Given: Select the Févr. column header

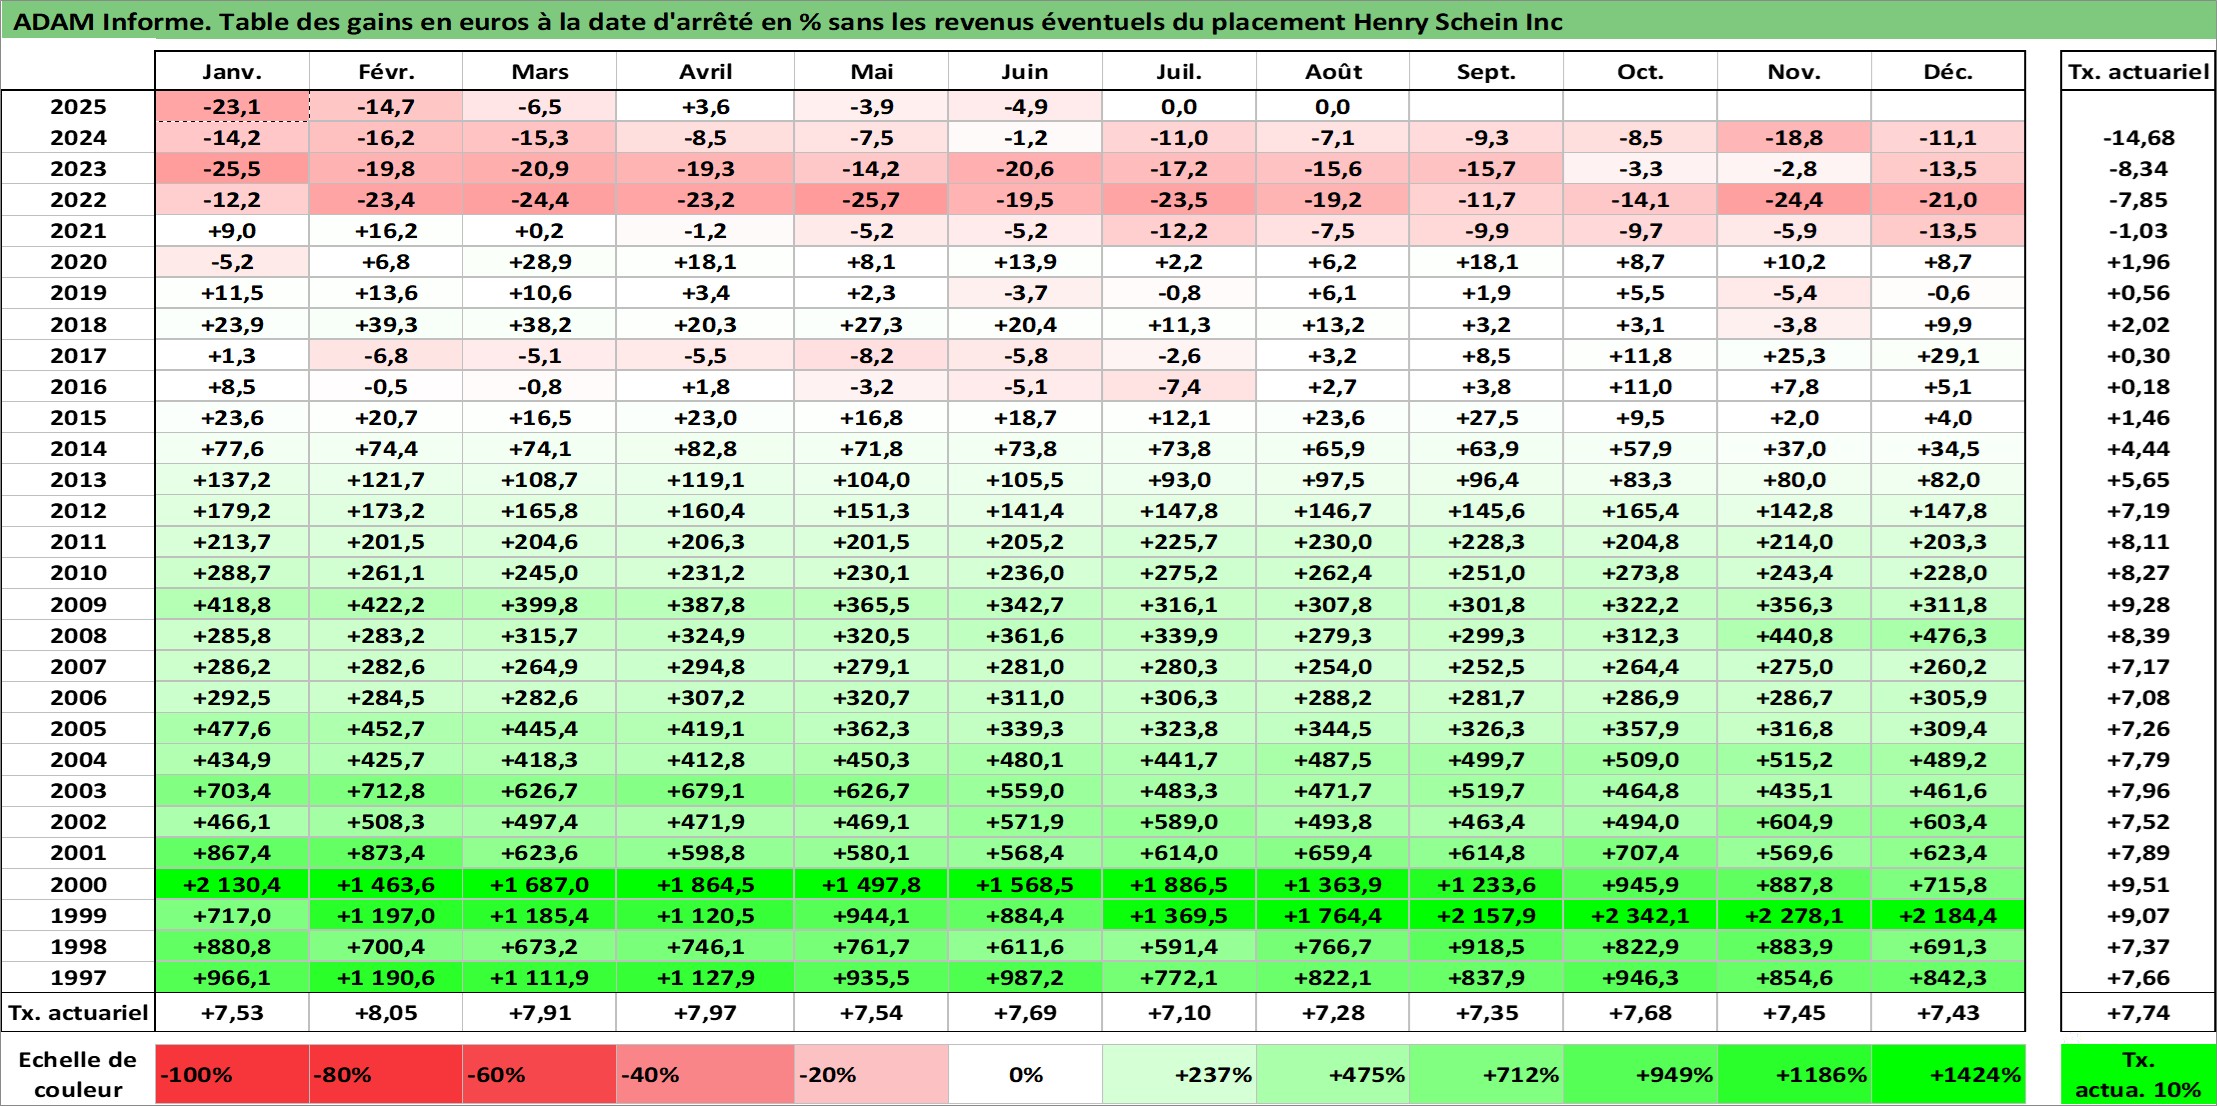Looking at the screenshot, I should 386,72.
